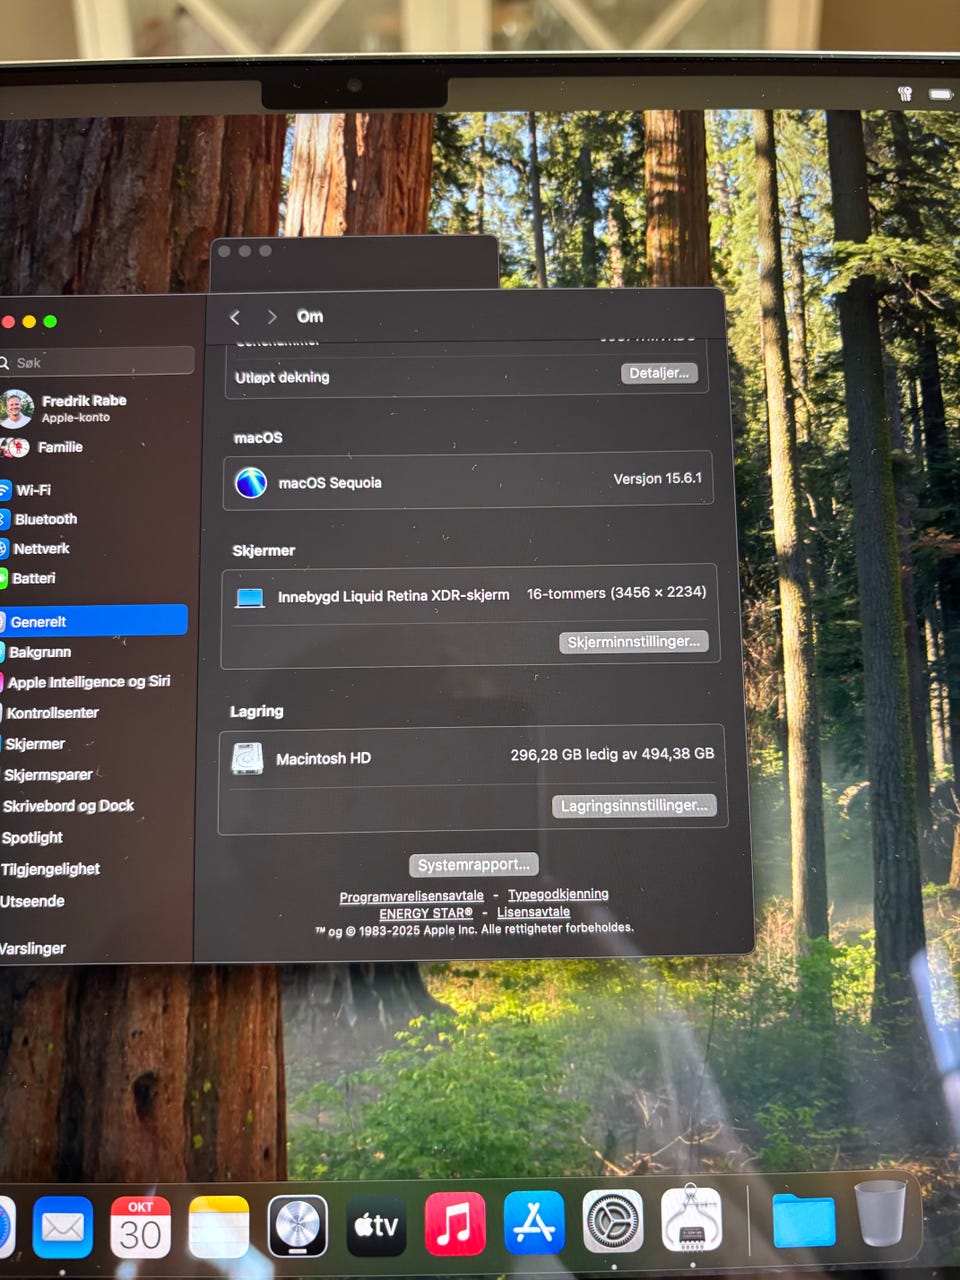Click the Lagringsinnstillinger... storage button

(634, 806)
